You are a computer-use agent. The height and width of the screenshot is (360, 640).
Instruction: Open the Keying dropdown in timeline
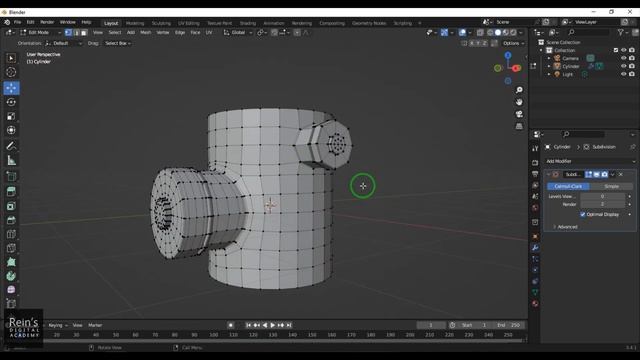(58, 325)
